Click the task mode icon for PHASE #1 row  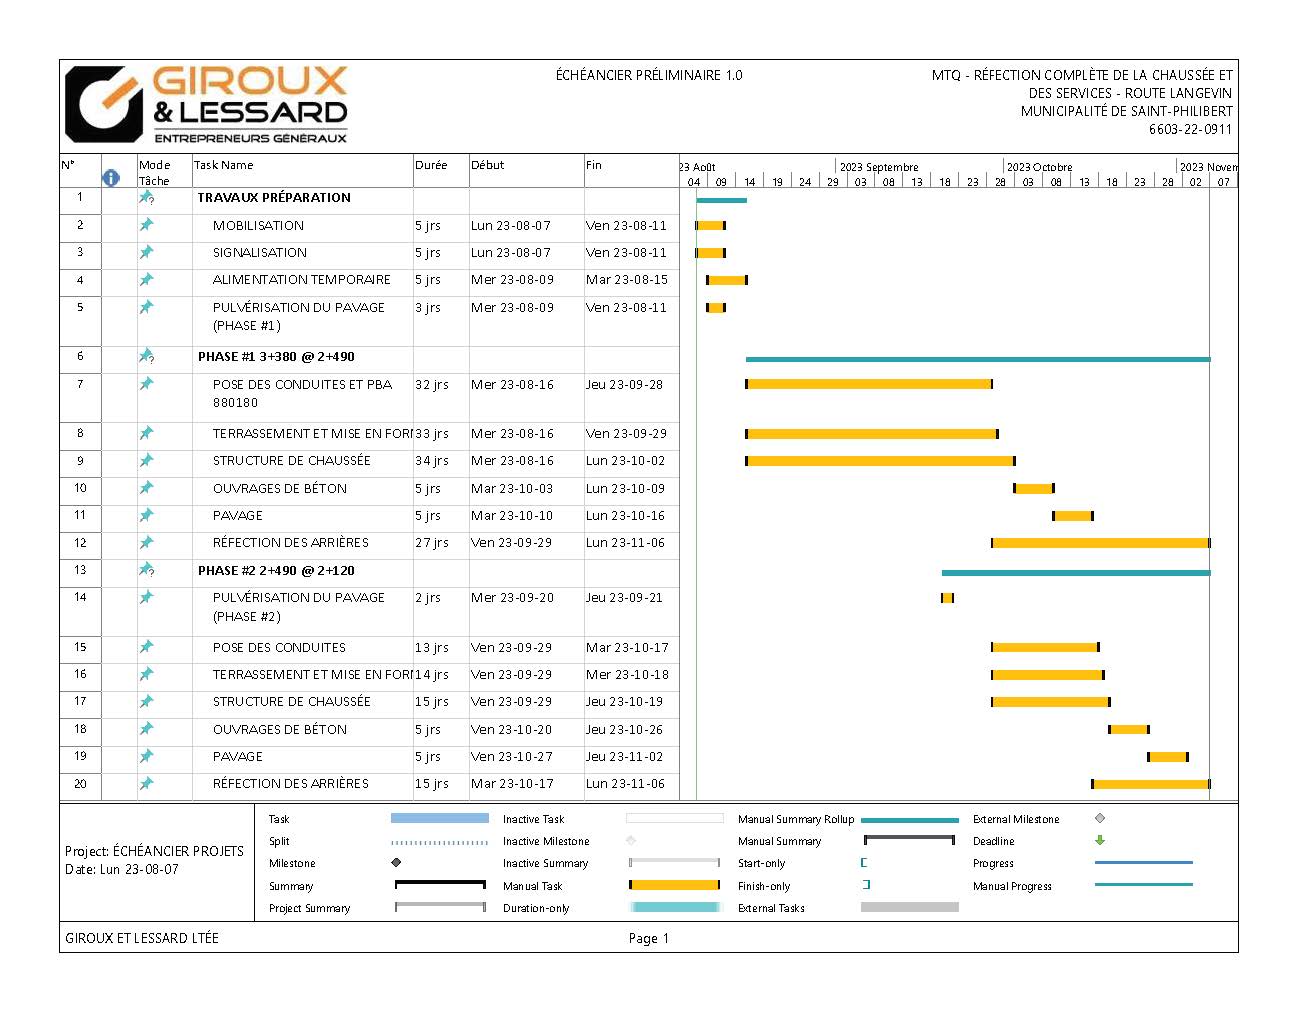point(146,357)
